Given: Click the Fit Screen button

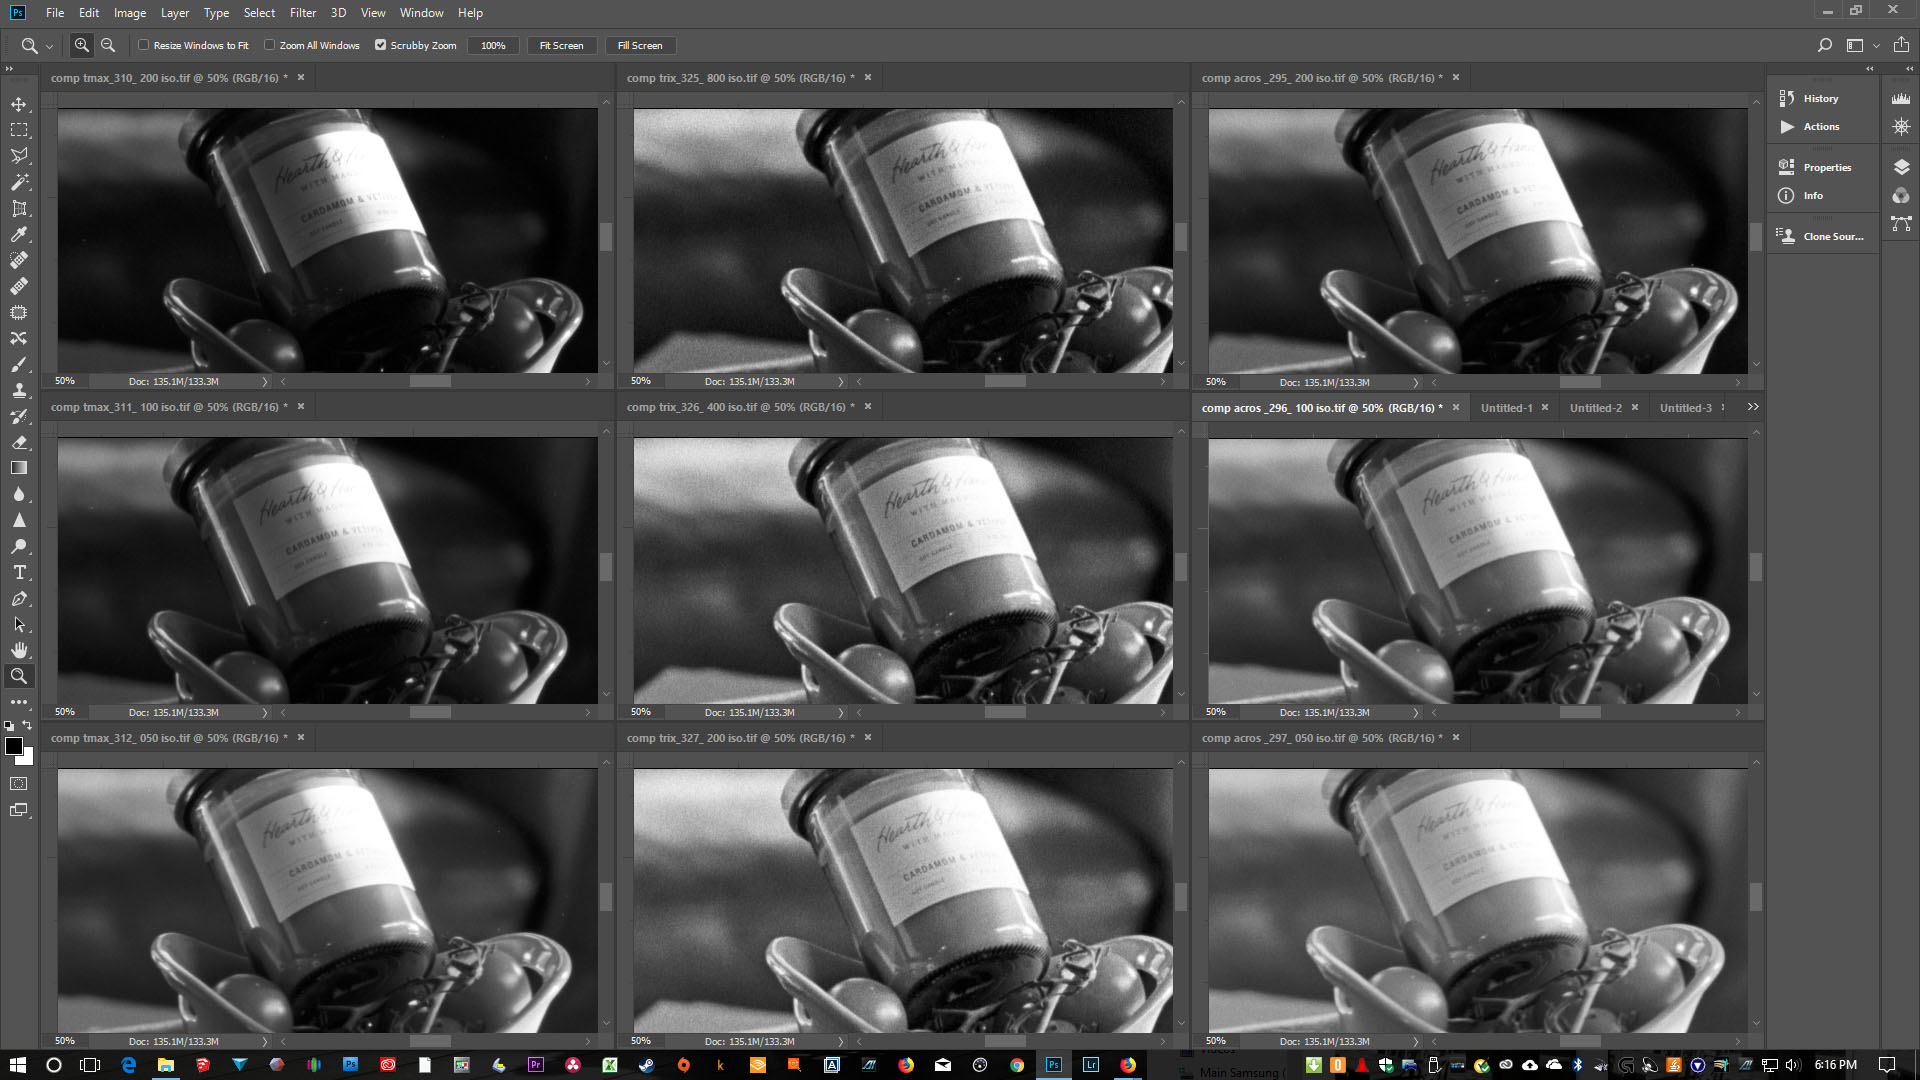Looking at the screenshot, I should 561,45.
